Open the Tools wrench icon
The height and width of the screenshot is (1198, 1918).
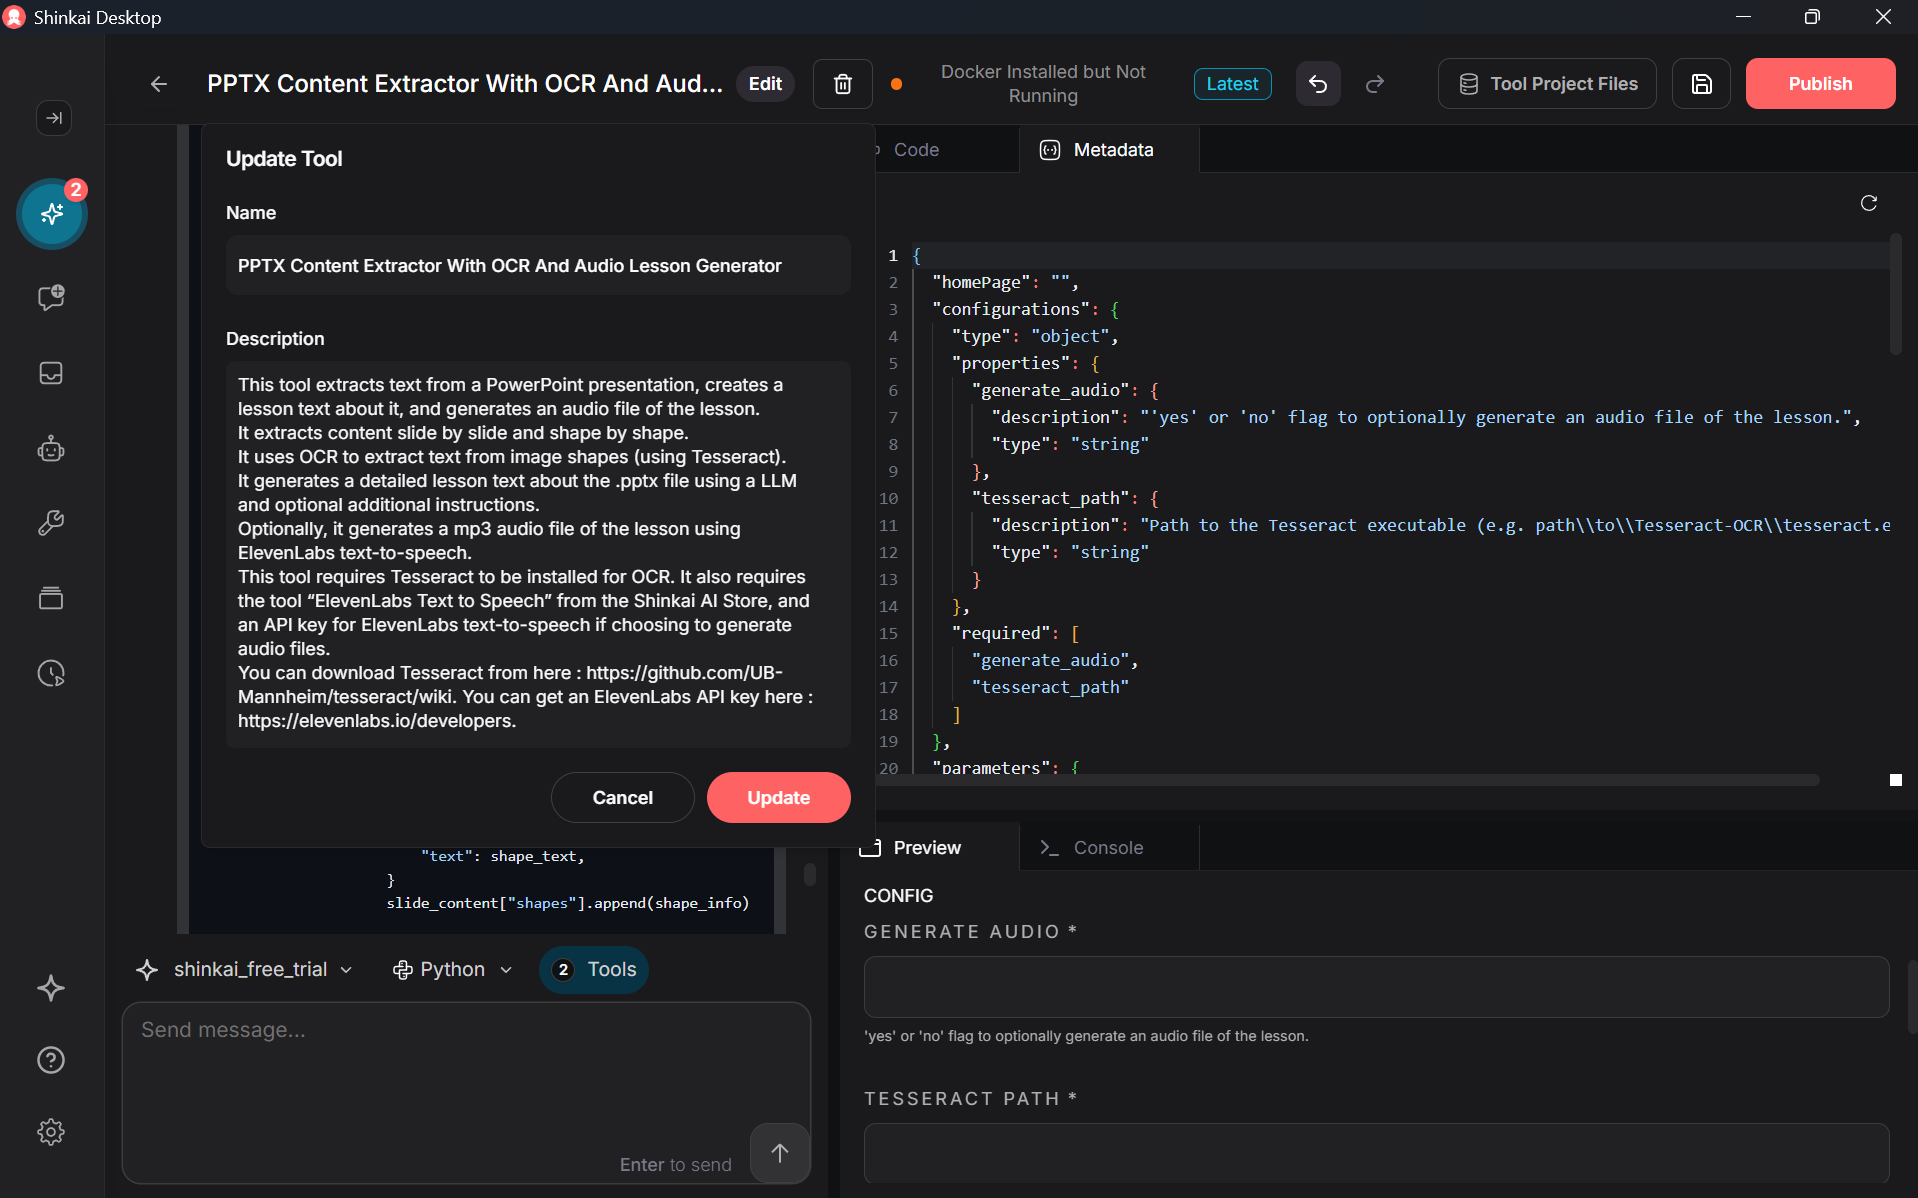click(51, 523)
